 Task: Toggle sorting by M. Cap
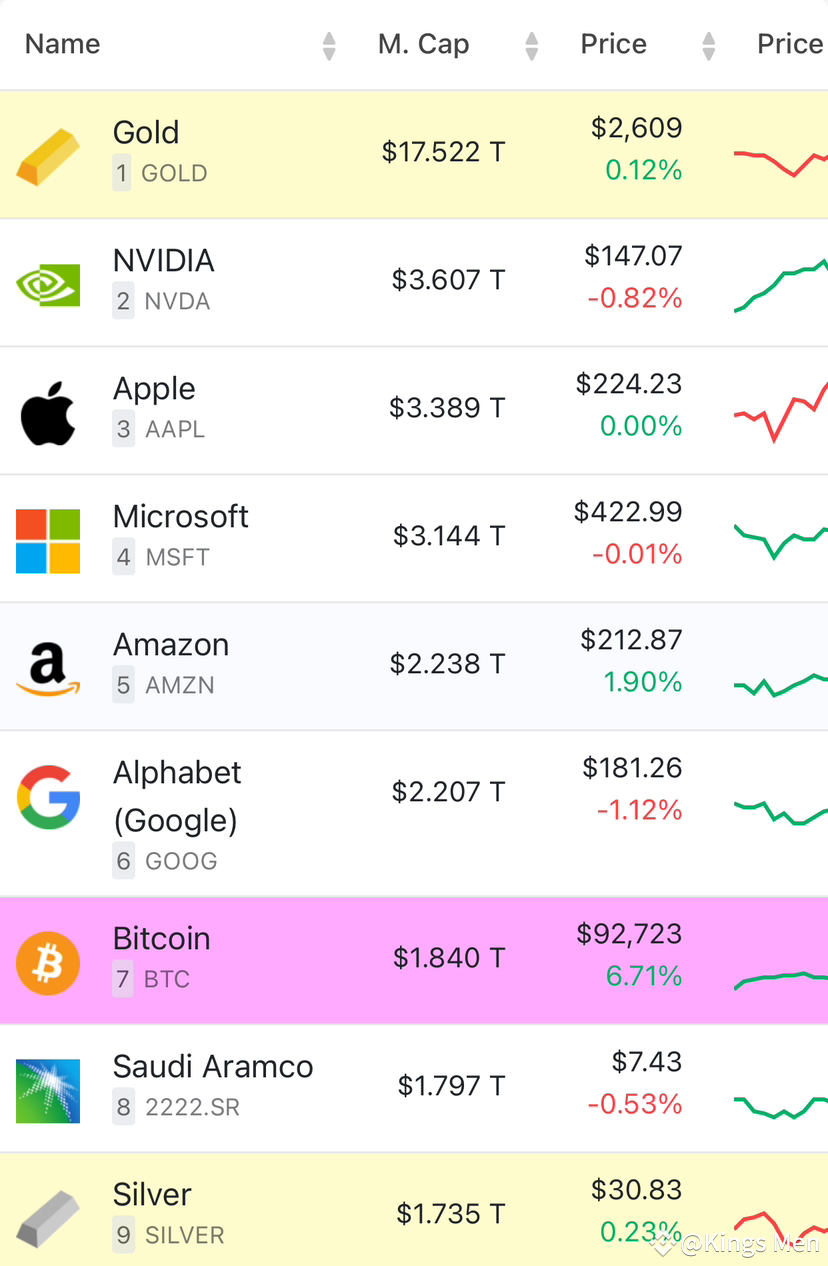(531, 44)
